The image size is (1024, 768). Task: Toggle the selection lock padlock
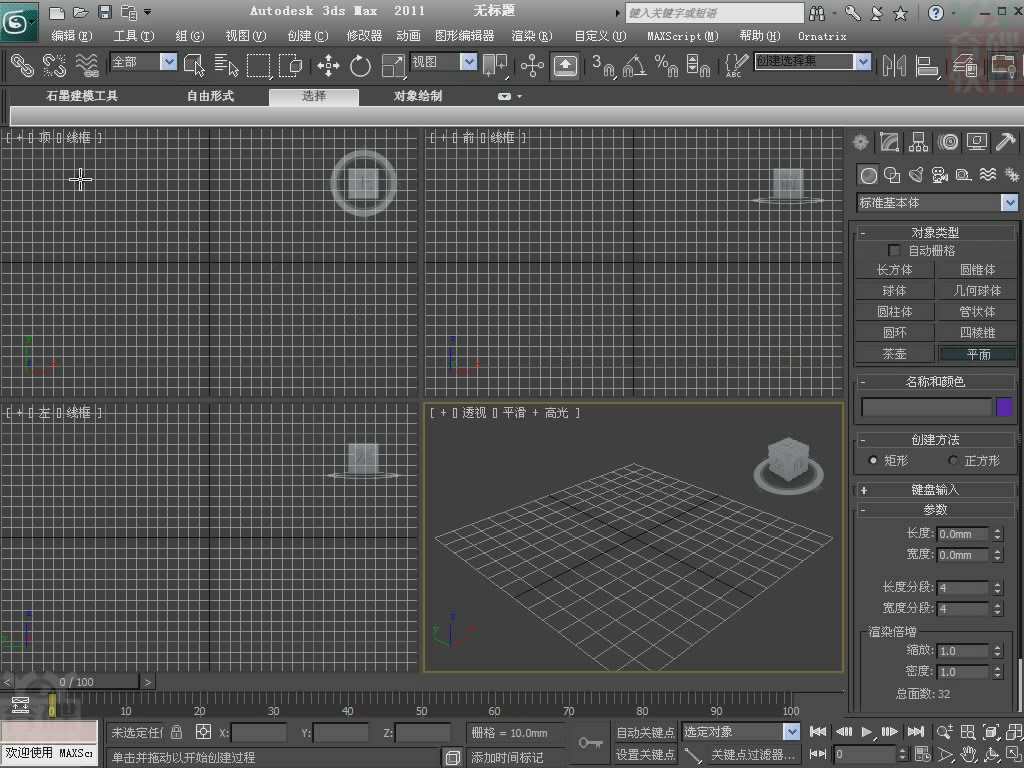176,732
